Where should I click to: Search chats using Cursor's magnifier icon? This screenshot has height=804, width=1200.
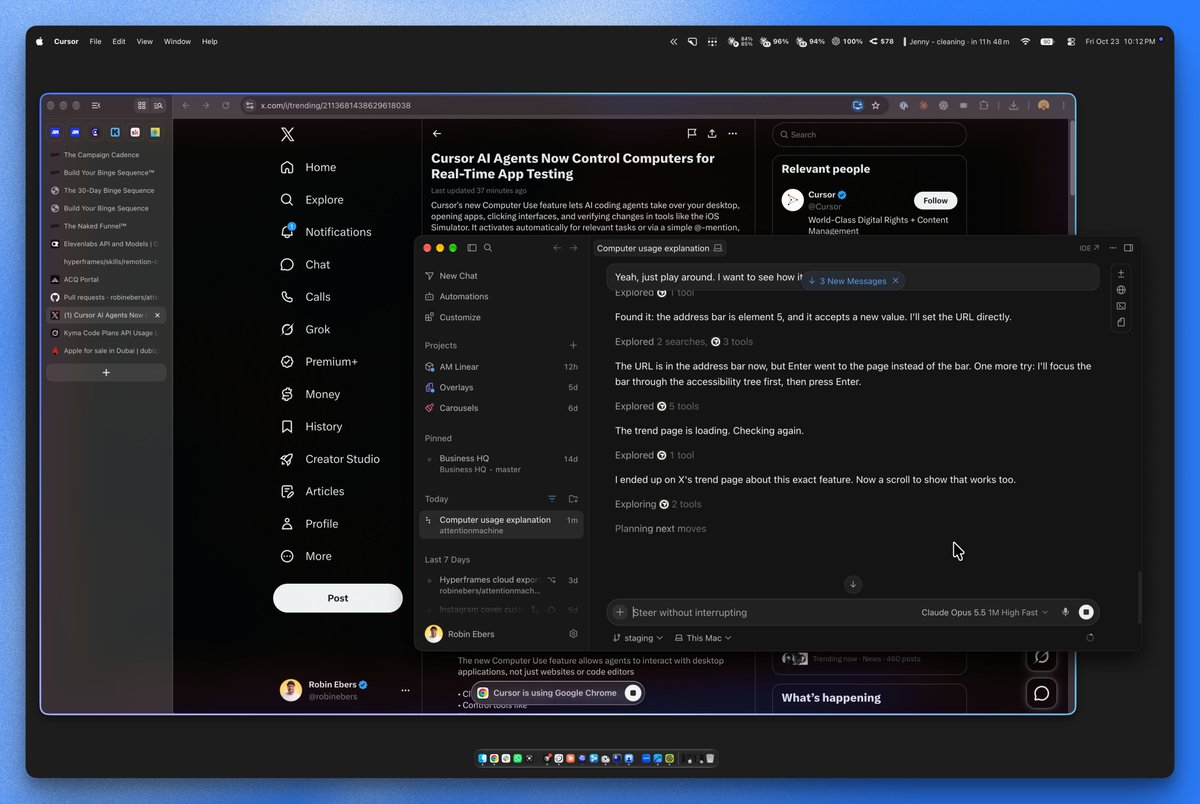488,248
